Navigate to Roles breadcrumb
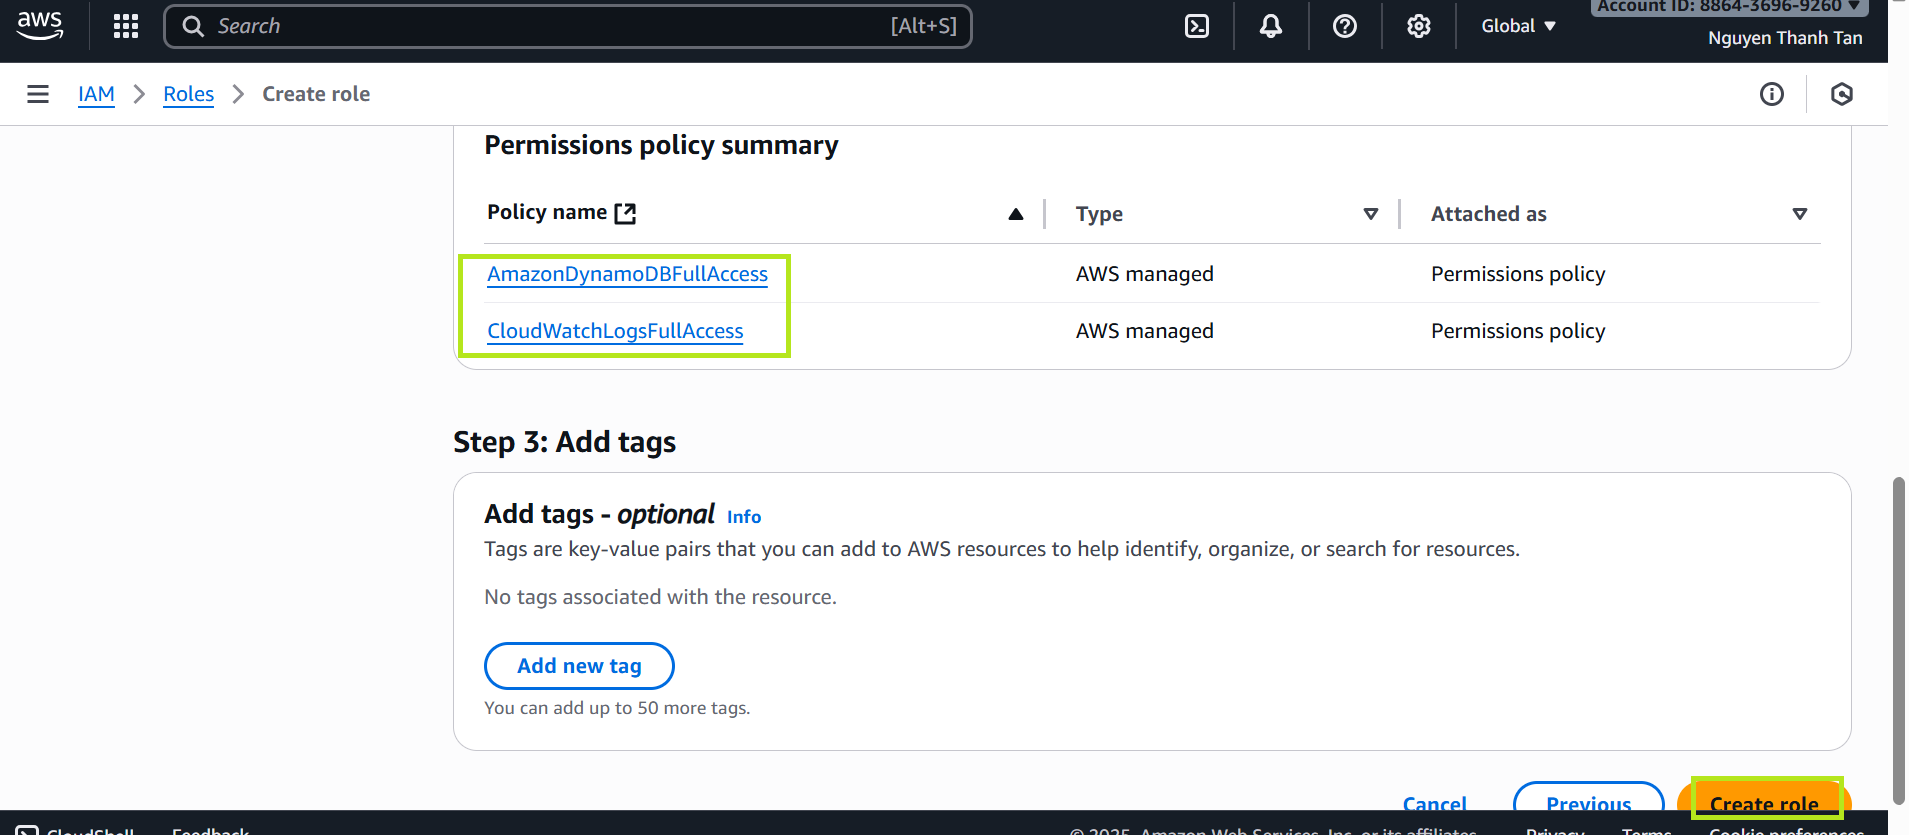The image size is (1909, 835). click(188, 94)
